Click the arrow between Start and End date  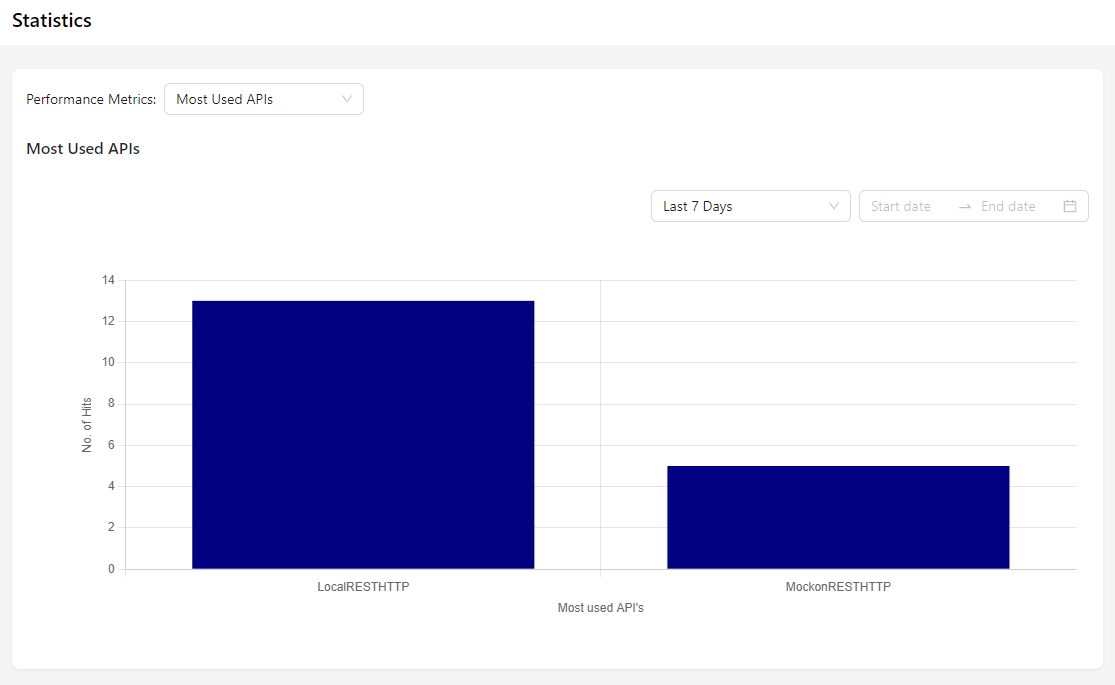click(x=964, y=206)
